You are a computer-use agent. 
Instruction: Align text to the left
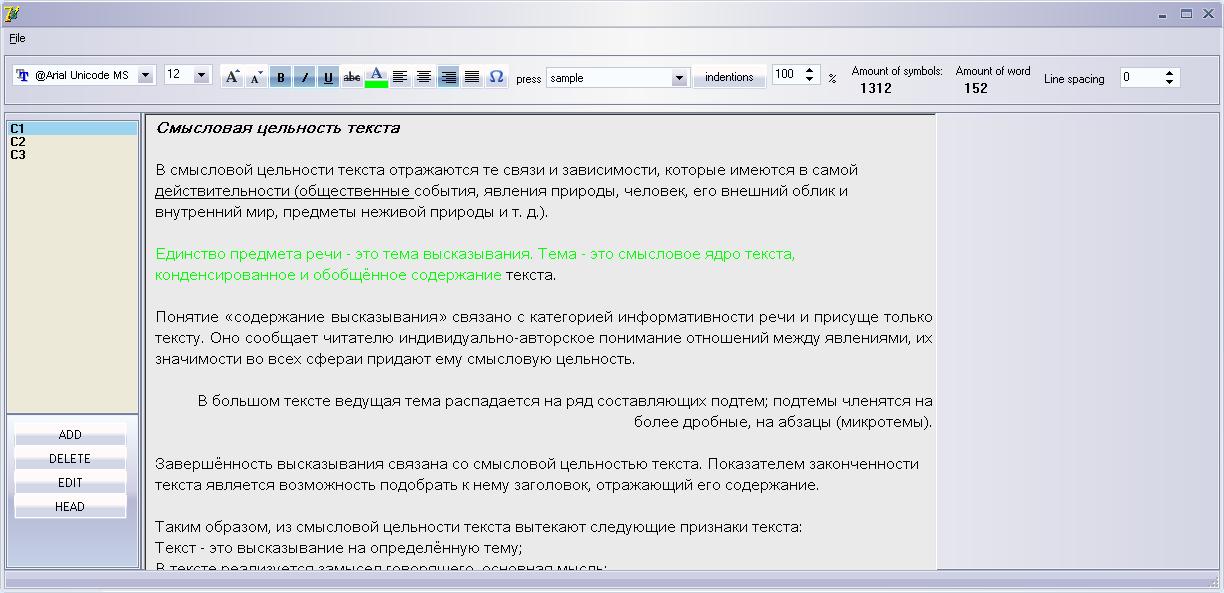pos(400,75)
